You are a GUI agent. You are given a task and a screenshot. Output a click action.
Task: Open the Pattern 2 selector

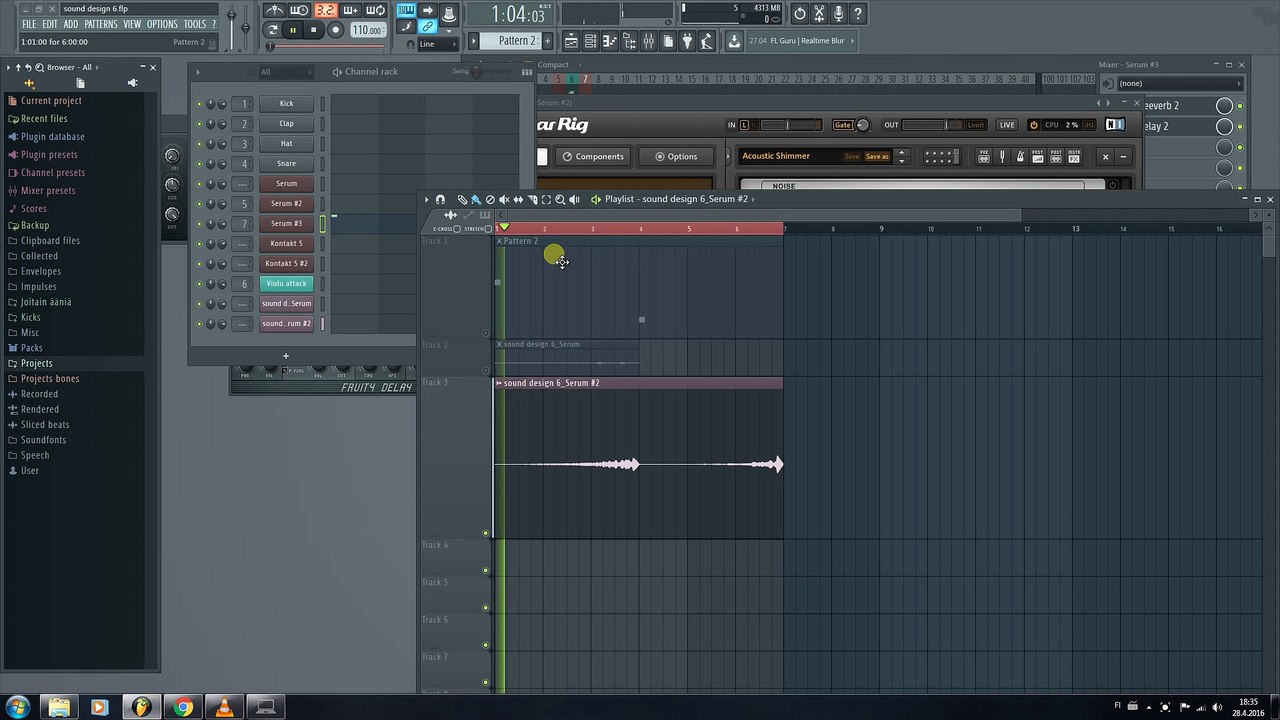512,41
